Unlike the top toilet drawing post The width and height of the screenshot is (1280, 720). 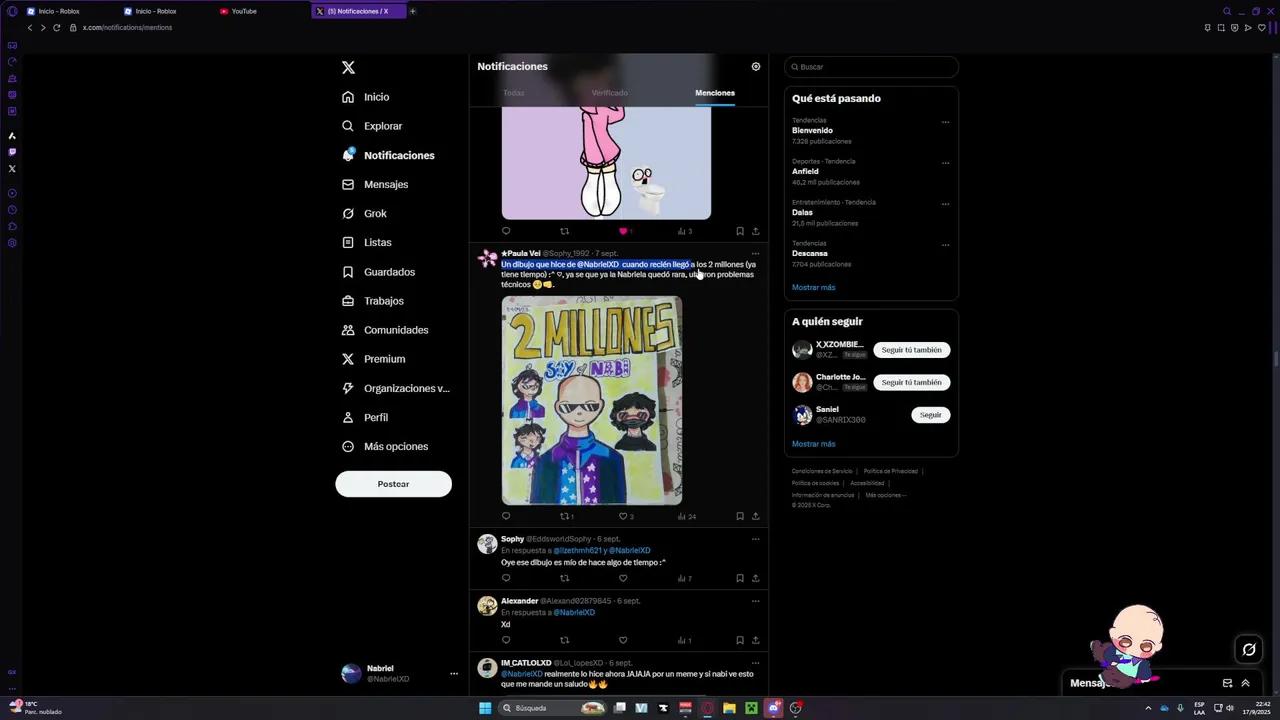pos(624,231)
